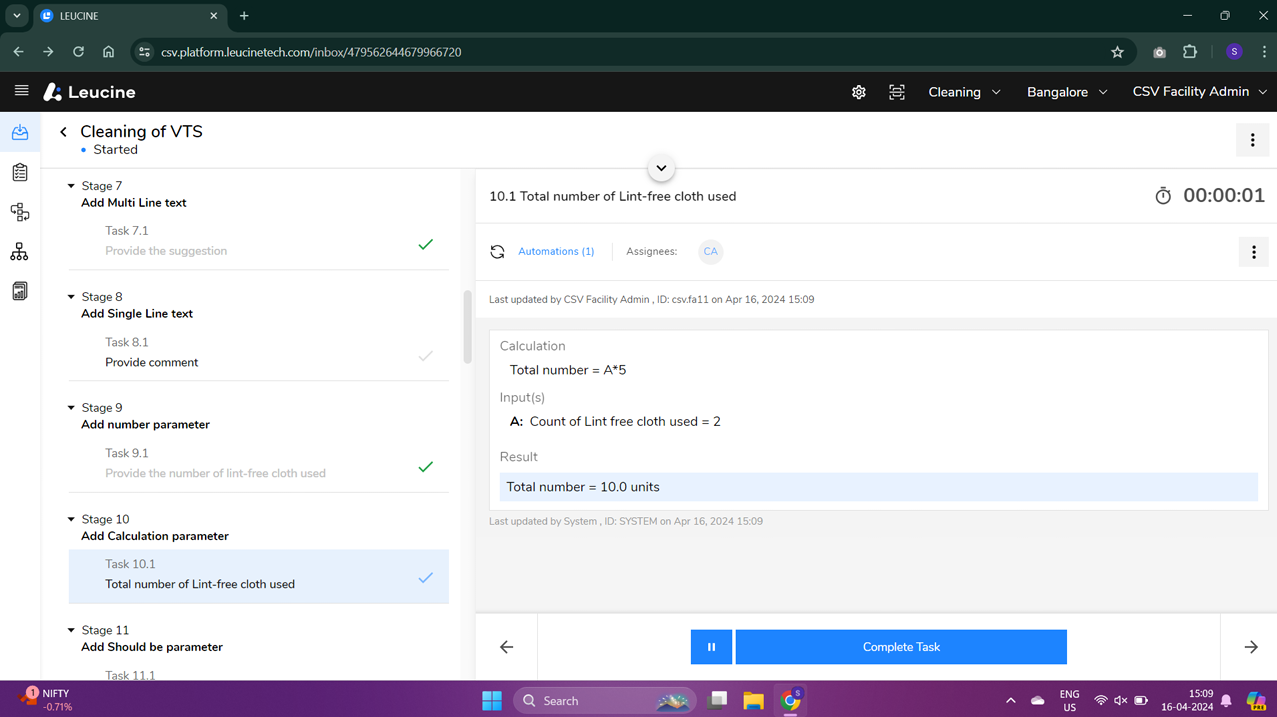Screen dimensions: 1277x717
Task: Open the settings gear icon
Action: click(858, 92)
